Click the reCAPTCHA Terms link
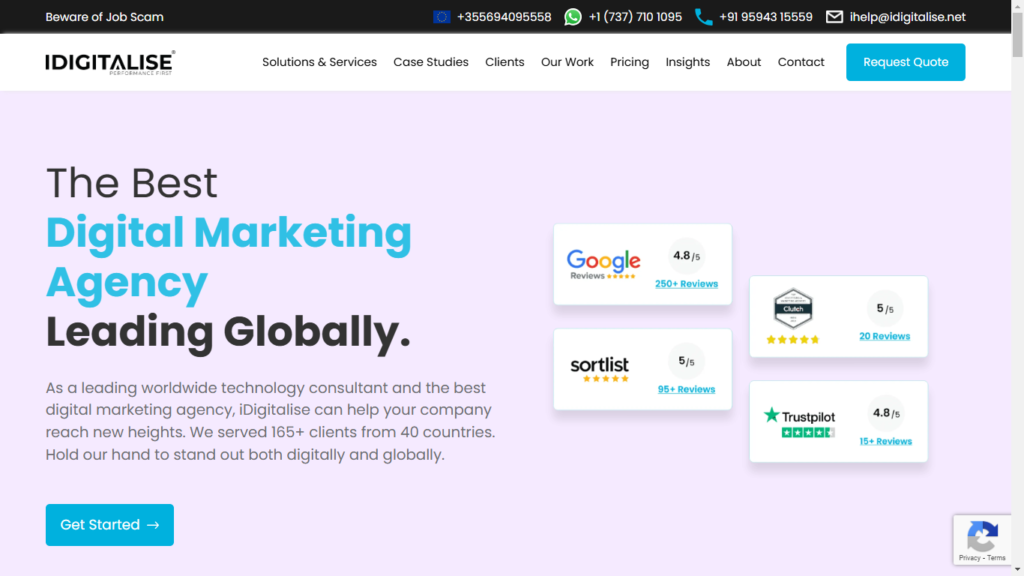This screenshot has height=576, width=1024. point(997,558)
